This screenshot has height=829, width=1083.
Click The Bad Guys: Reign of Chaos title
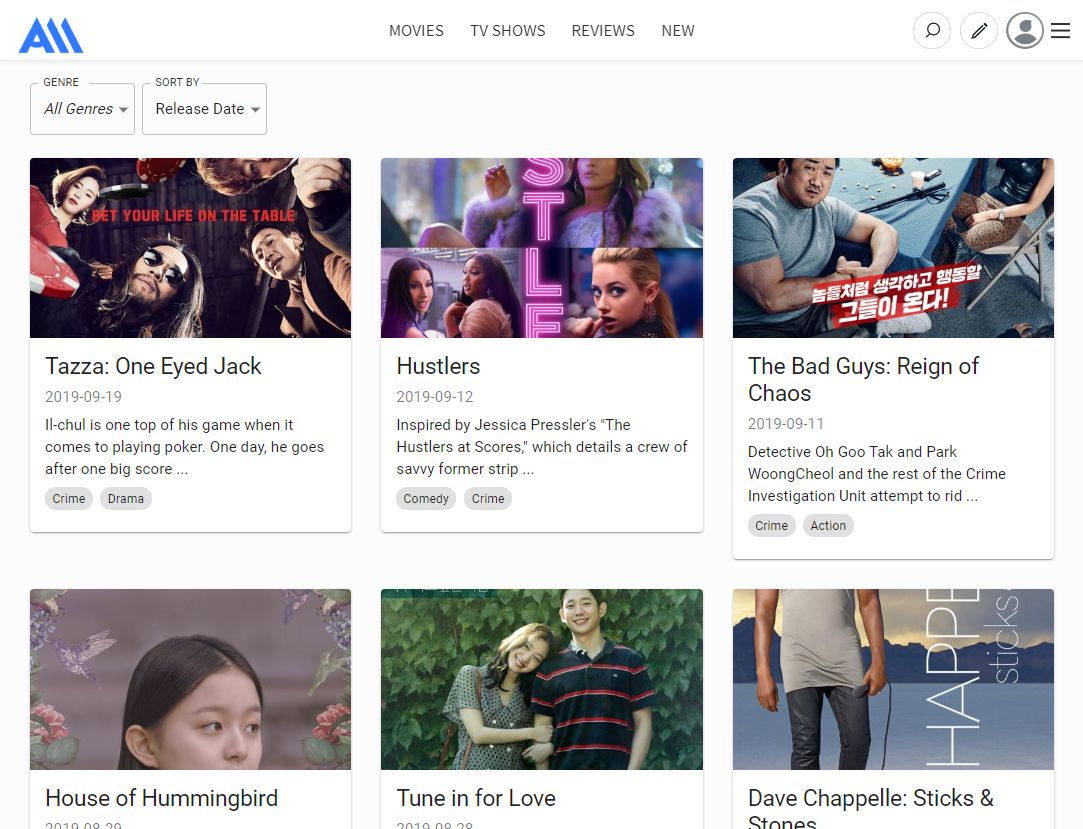pos(863,379)
